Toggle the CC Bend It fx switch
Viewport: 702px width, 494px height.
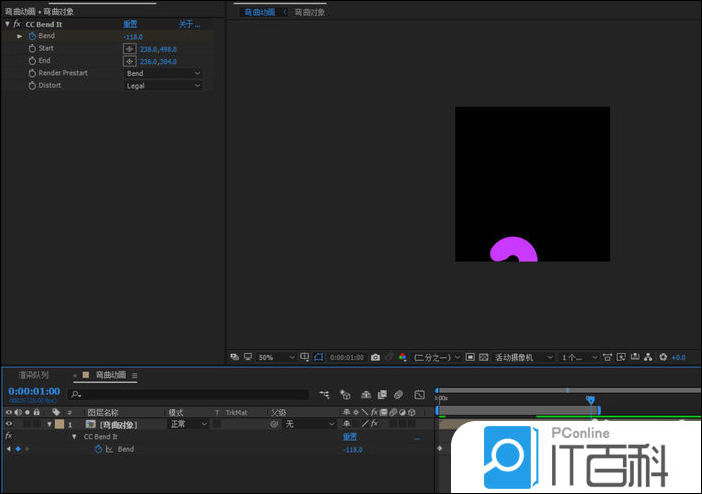click(17, 23)
